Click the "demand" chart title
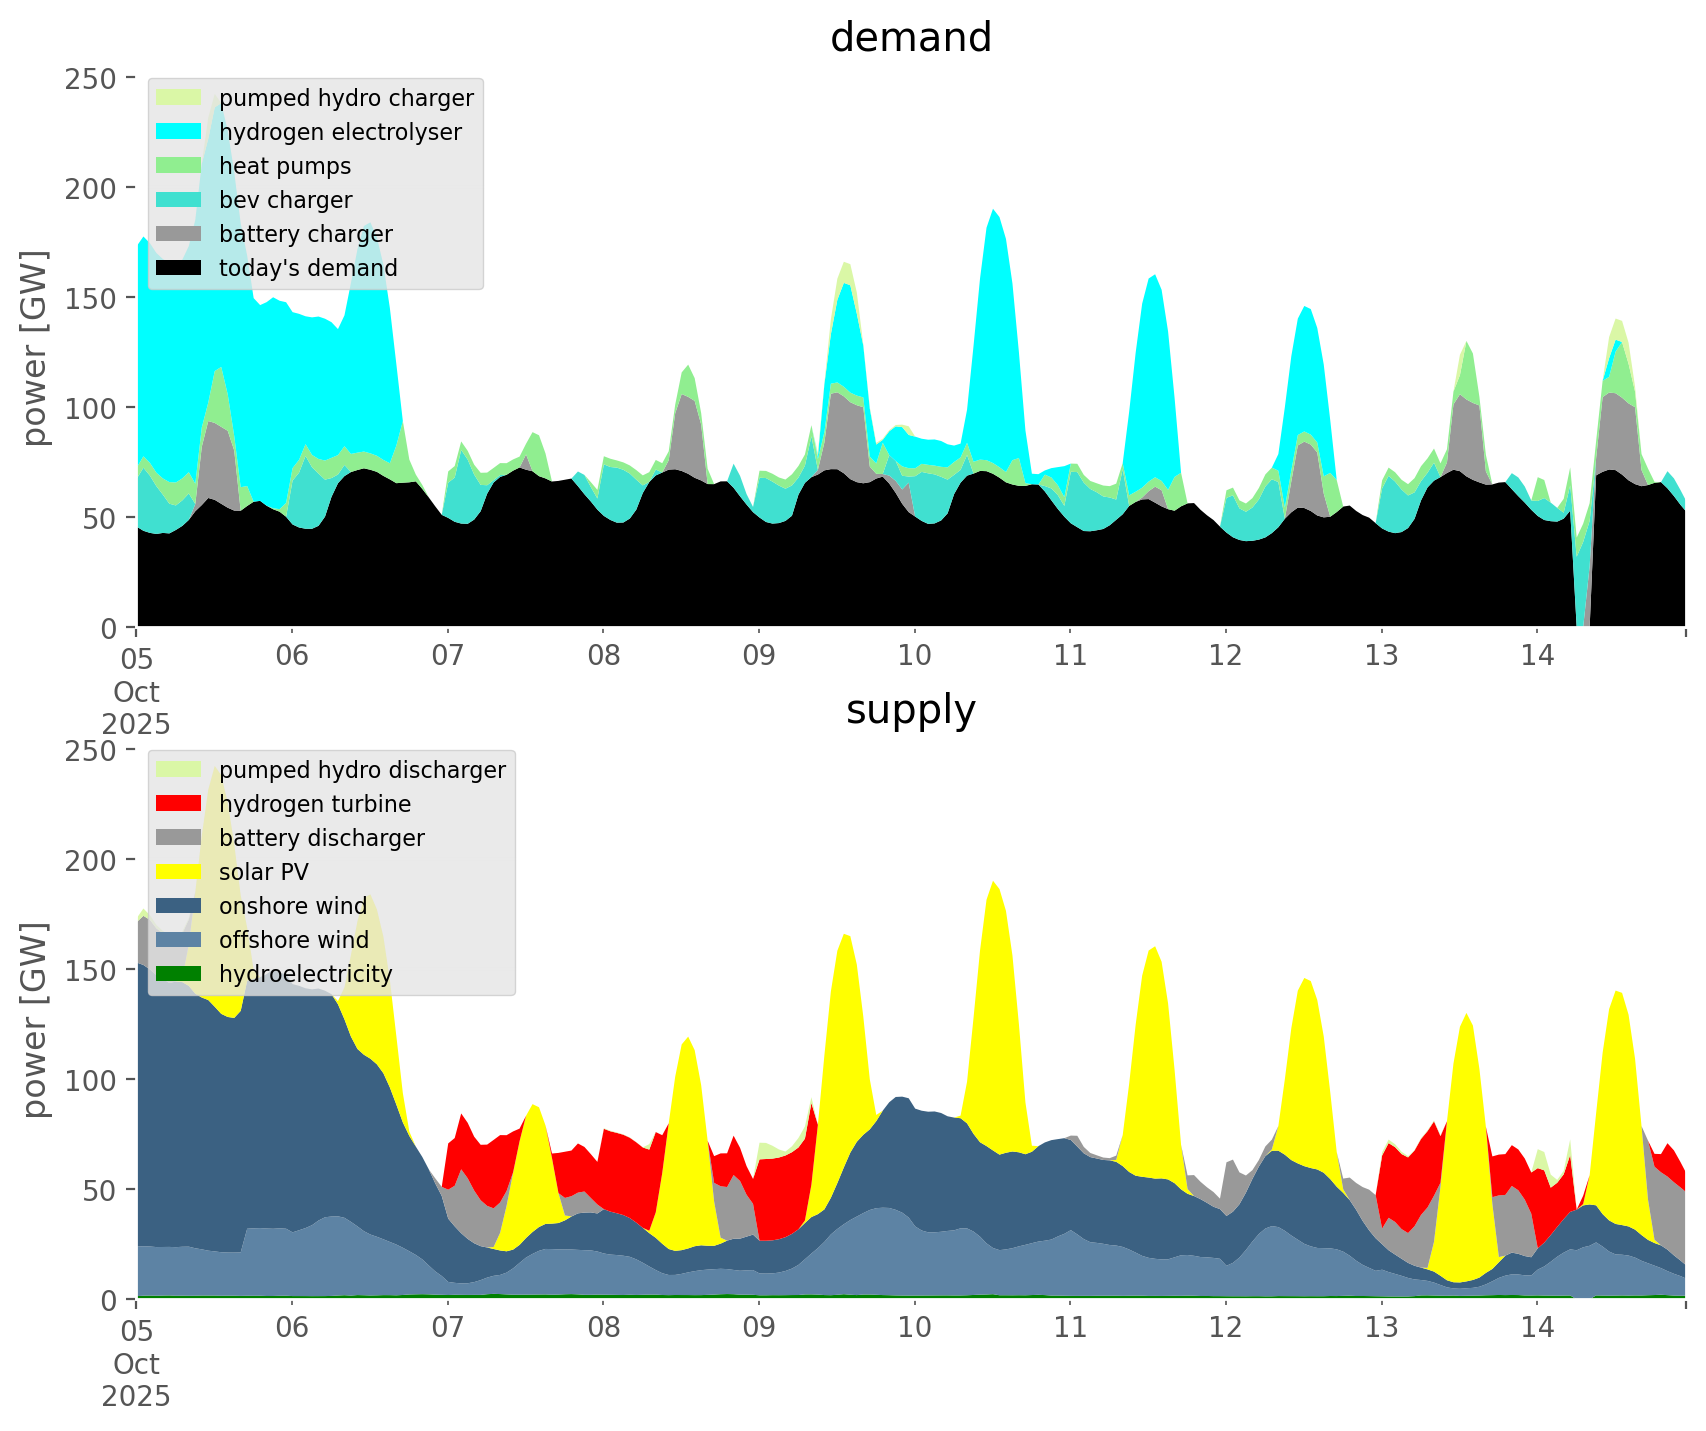 pos(910,38)
